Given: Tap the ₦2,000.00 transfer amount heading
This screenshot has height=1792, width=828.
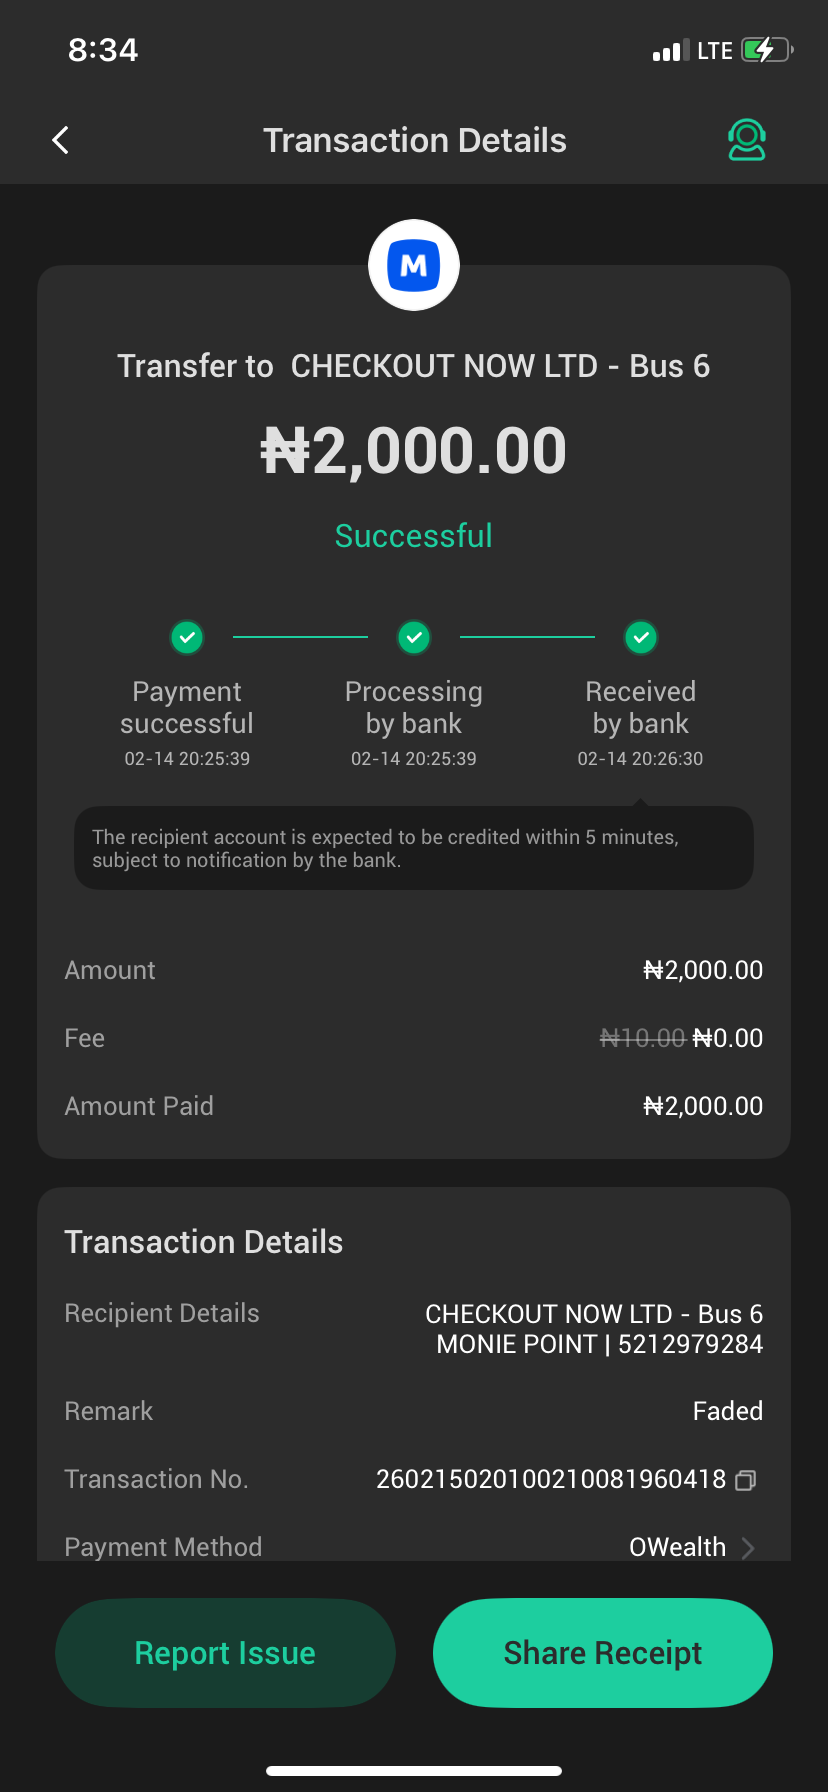Looking at the screenshot, I should tap(414, 451).
